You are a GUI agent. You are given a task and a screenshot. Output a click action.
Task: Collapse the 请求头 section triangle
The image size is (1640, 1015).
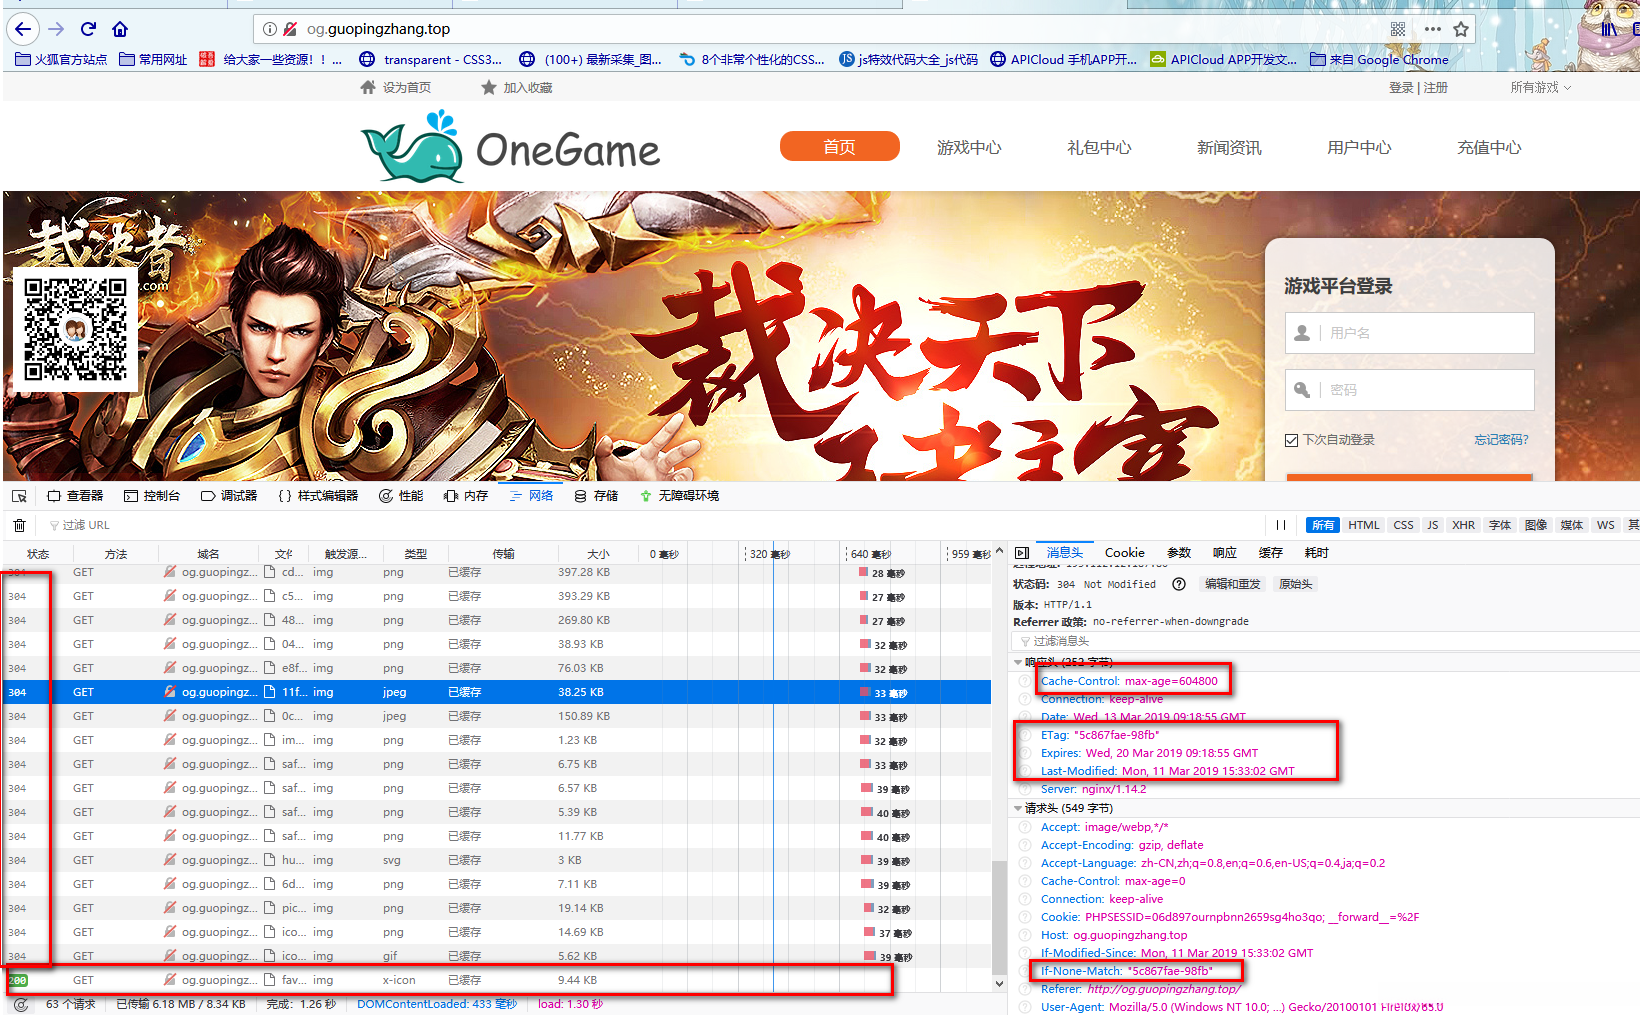(1018, 808)
